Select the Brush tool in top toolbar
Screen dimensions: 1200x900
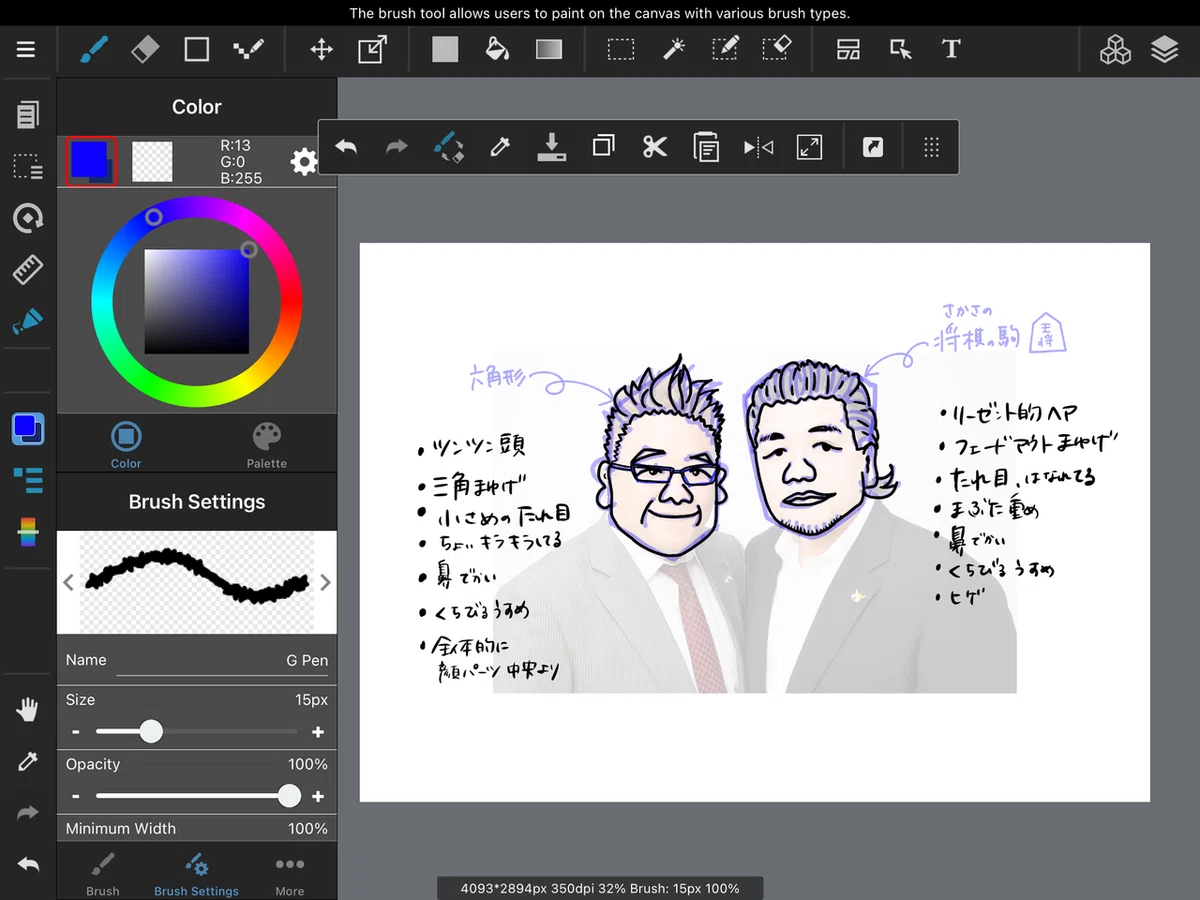(x=94, y=49)
